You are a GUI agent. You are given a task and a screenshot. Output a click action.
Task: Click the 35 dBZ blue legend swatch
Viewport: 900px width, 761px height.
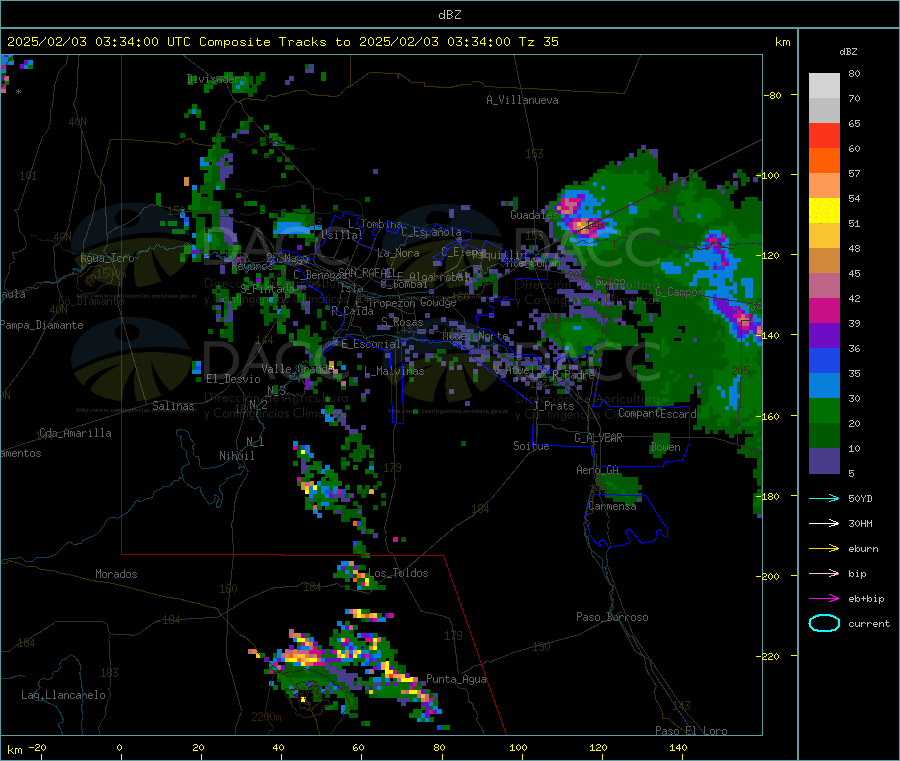pos(824,360)
